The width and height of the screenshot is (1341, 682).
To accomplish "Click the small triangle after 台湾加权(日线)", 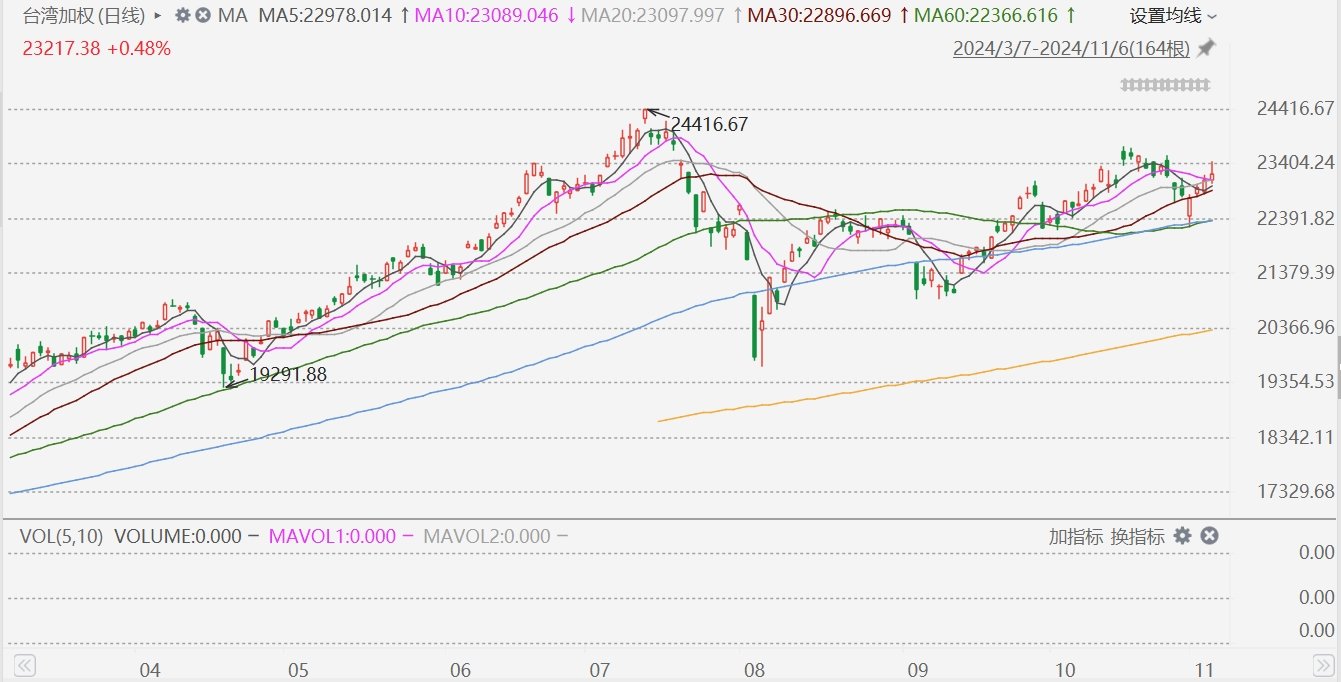I will point(158,16).
